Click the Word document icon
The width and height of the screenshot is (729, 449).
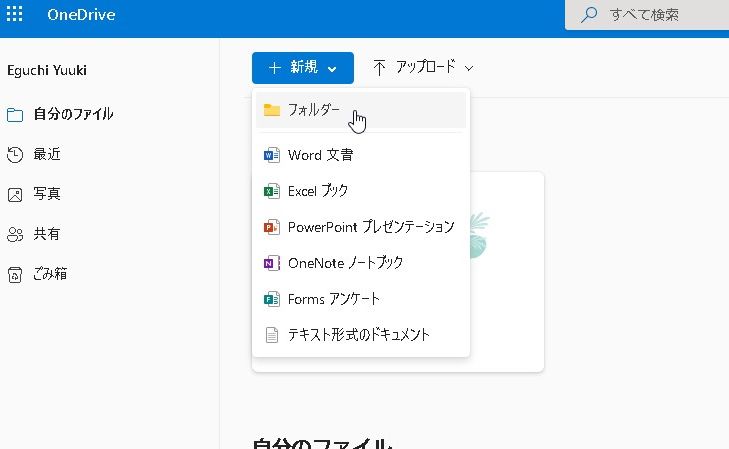coord(272,155)
